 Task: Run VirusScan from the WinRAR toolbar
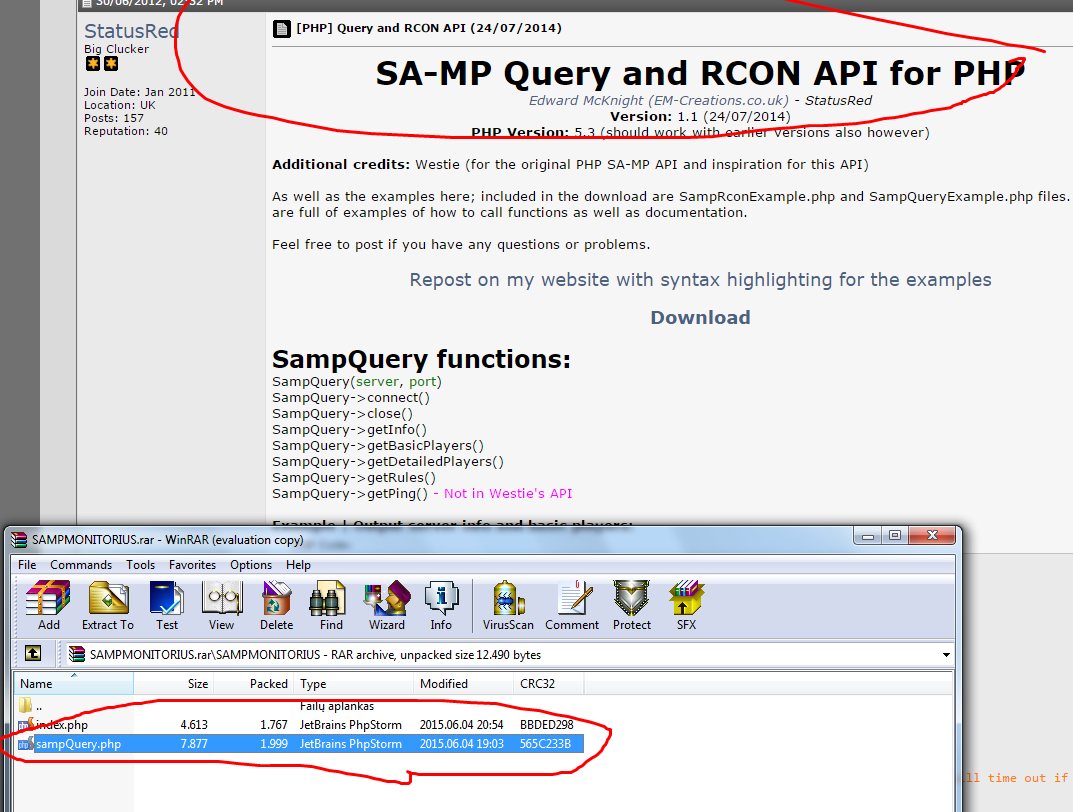tap(508, 605)
